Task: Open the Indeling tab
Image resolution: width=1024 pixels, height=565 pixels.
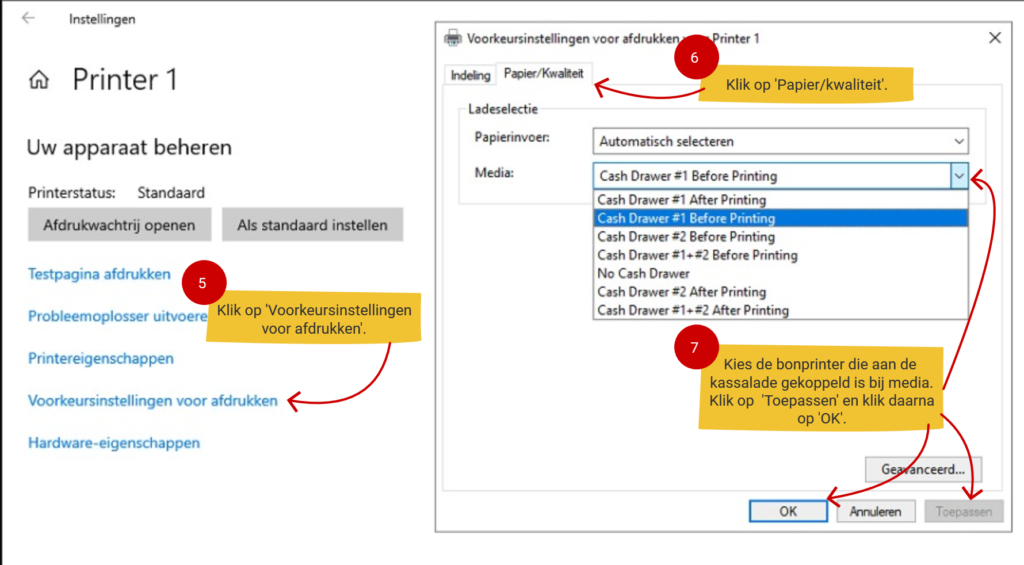Action: 470,75
